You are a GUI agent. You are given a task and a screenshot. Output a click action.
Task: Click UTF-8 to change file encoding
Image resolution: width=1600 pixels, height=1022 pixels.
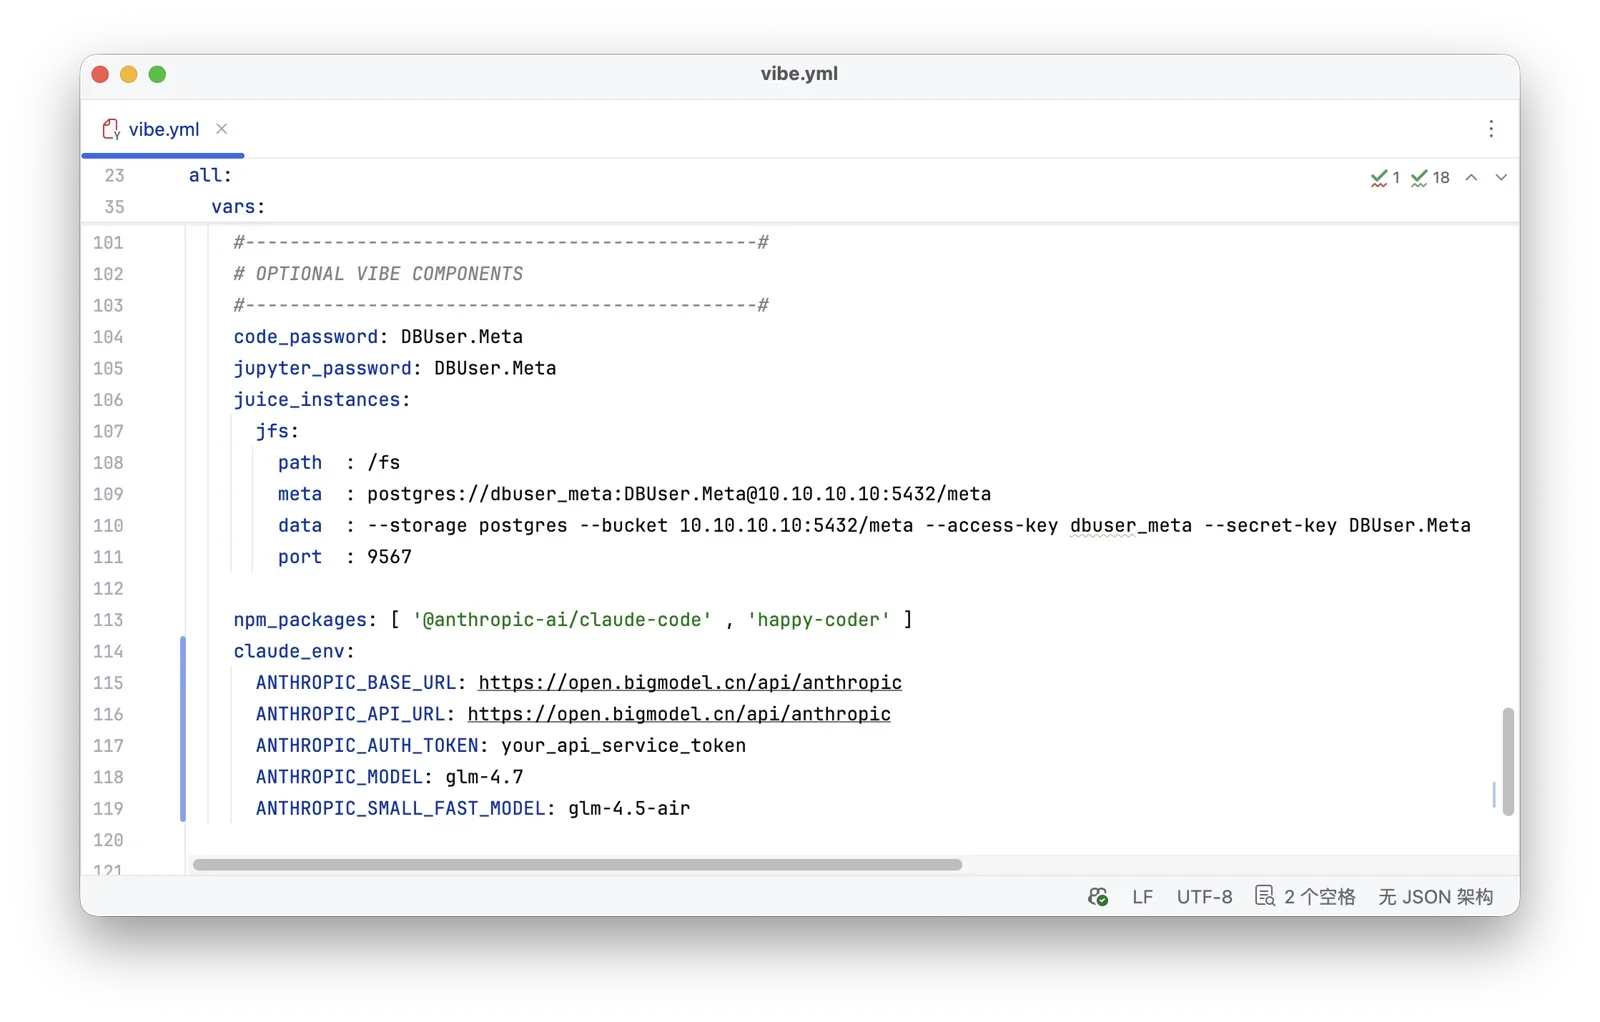tap(1203, 896)
